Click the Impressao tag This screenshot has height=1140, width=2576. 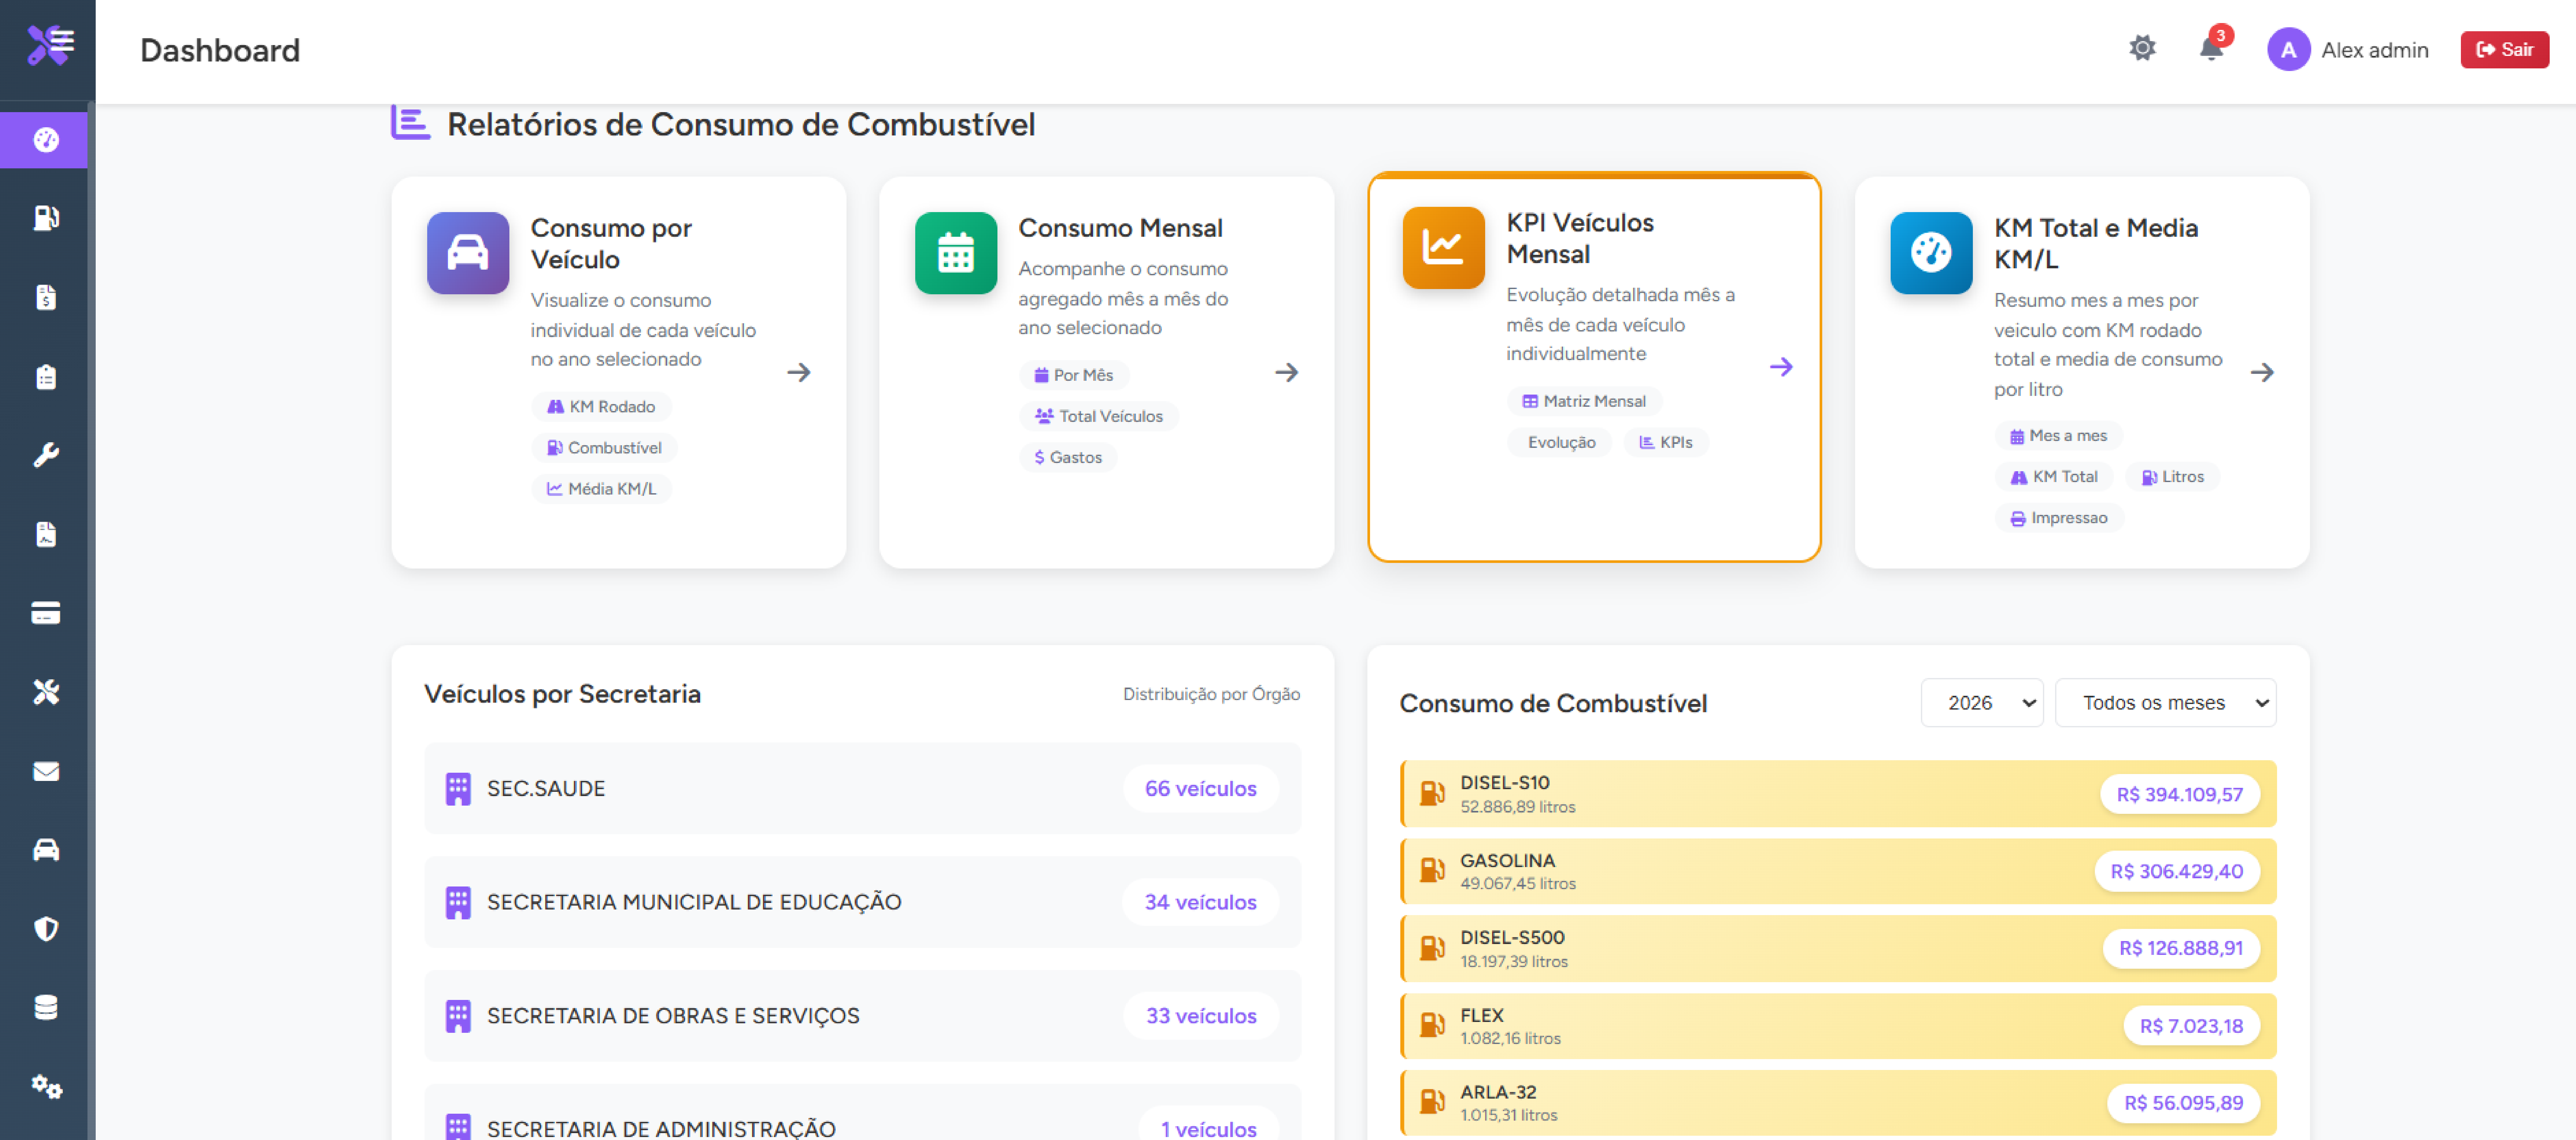(x=2059, y=518)
